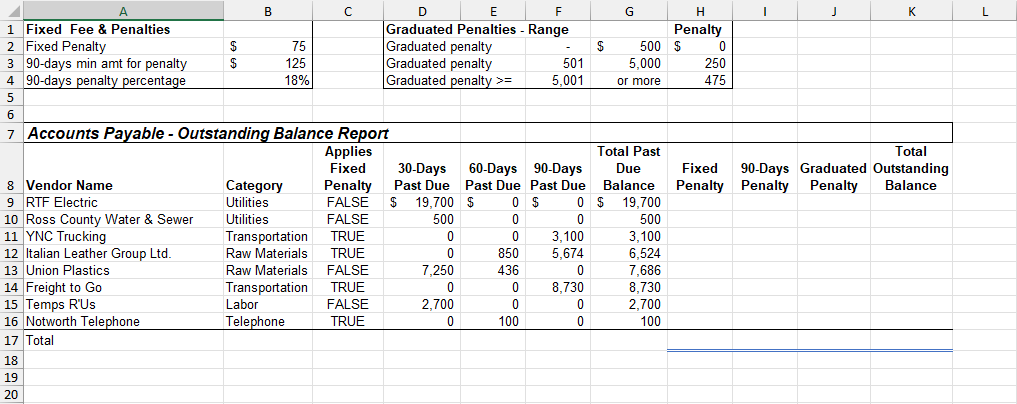
Task: Select the 501 range lower limit
Action: pos(558,64)
